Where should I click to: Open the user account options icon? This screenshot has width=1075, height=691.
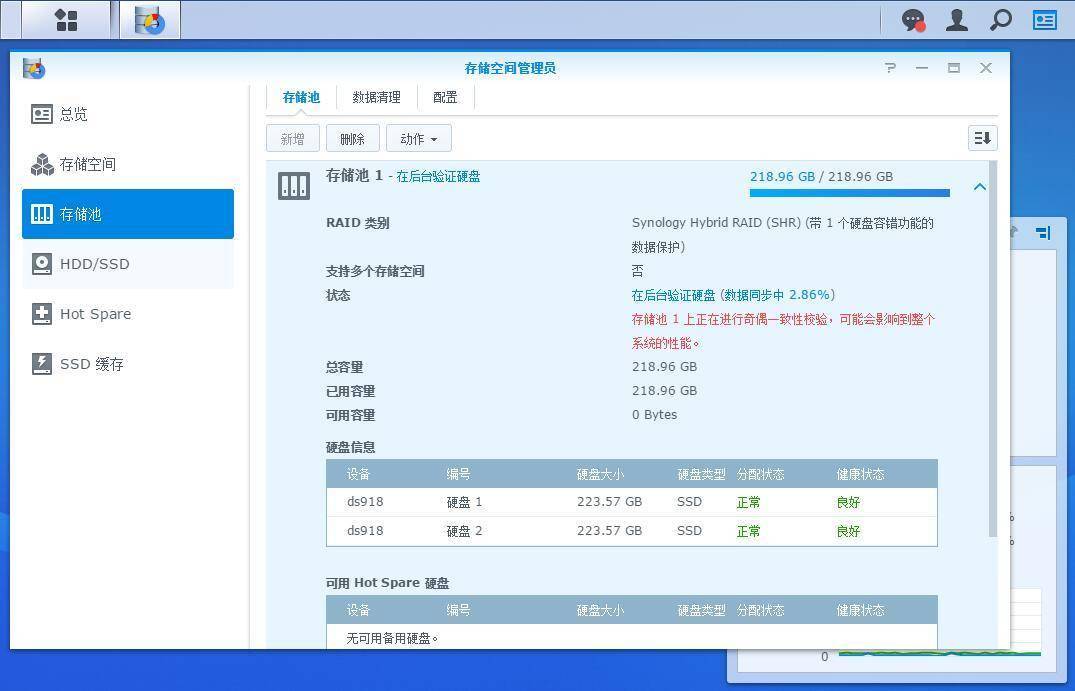pos(957,20)
